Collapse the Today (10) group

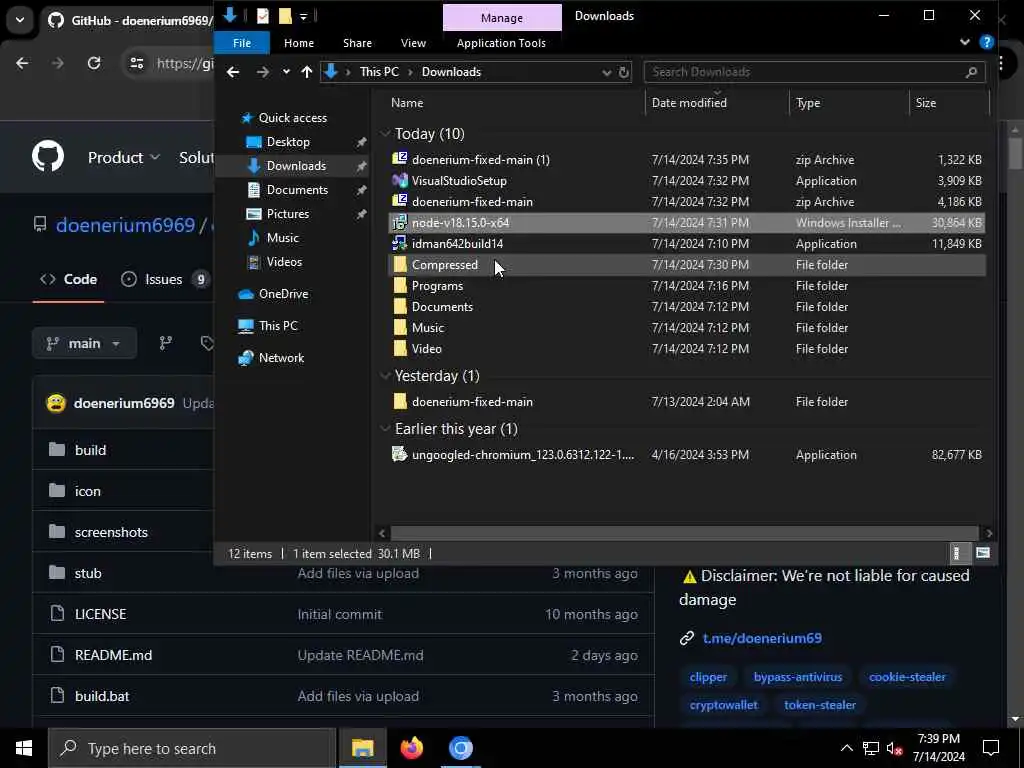(x=385, y=134)
